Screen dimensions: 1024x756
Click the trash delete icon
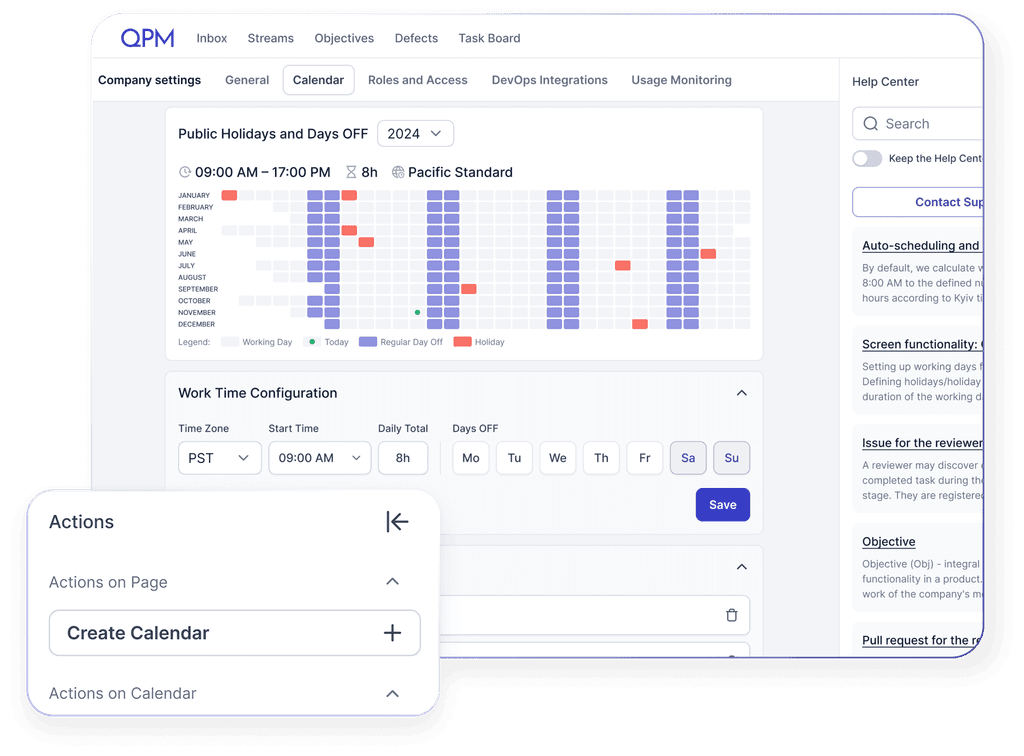tap(732, 615)
